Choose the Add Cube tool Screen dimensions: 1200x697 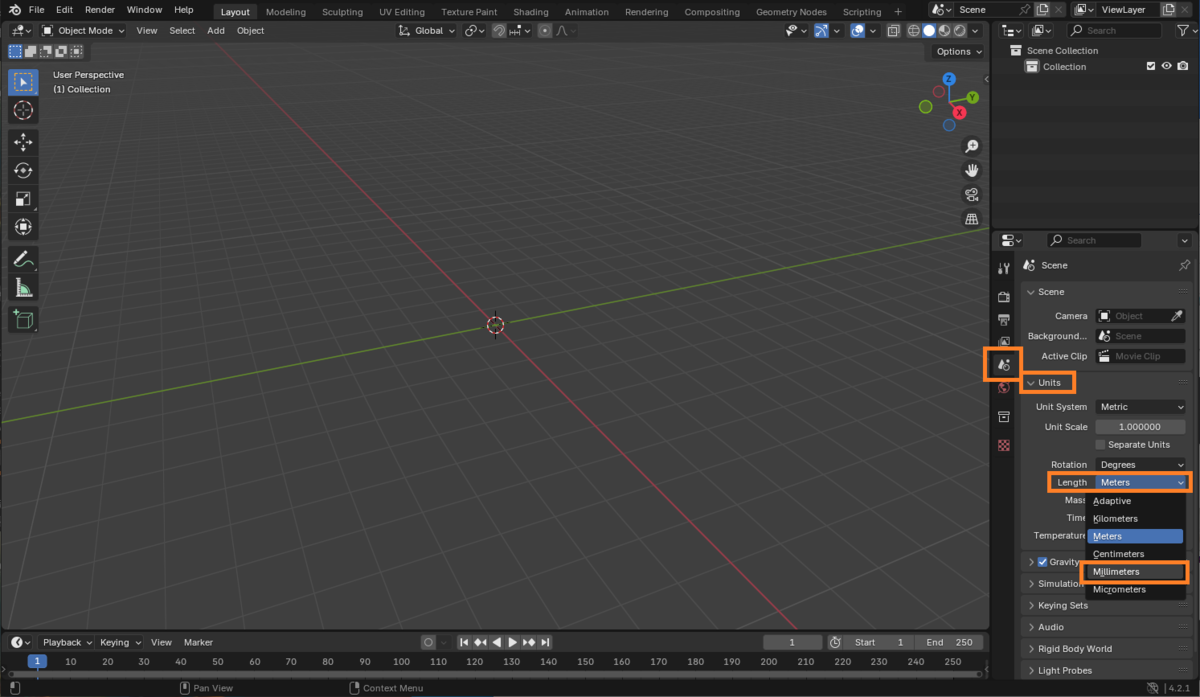24,320
